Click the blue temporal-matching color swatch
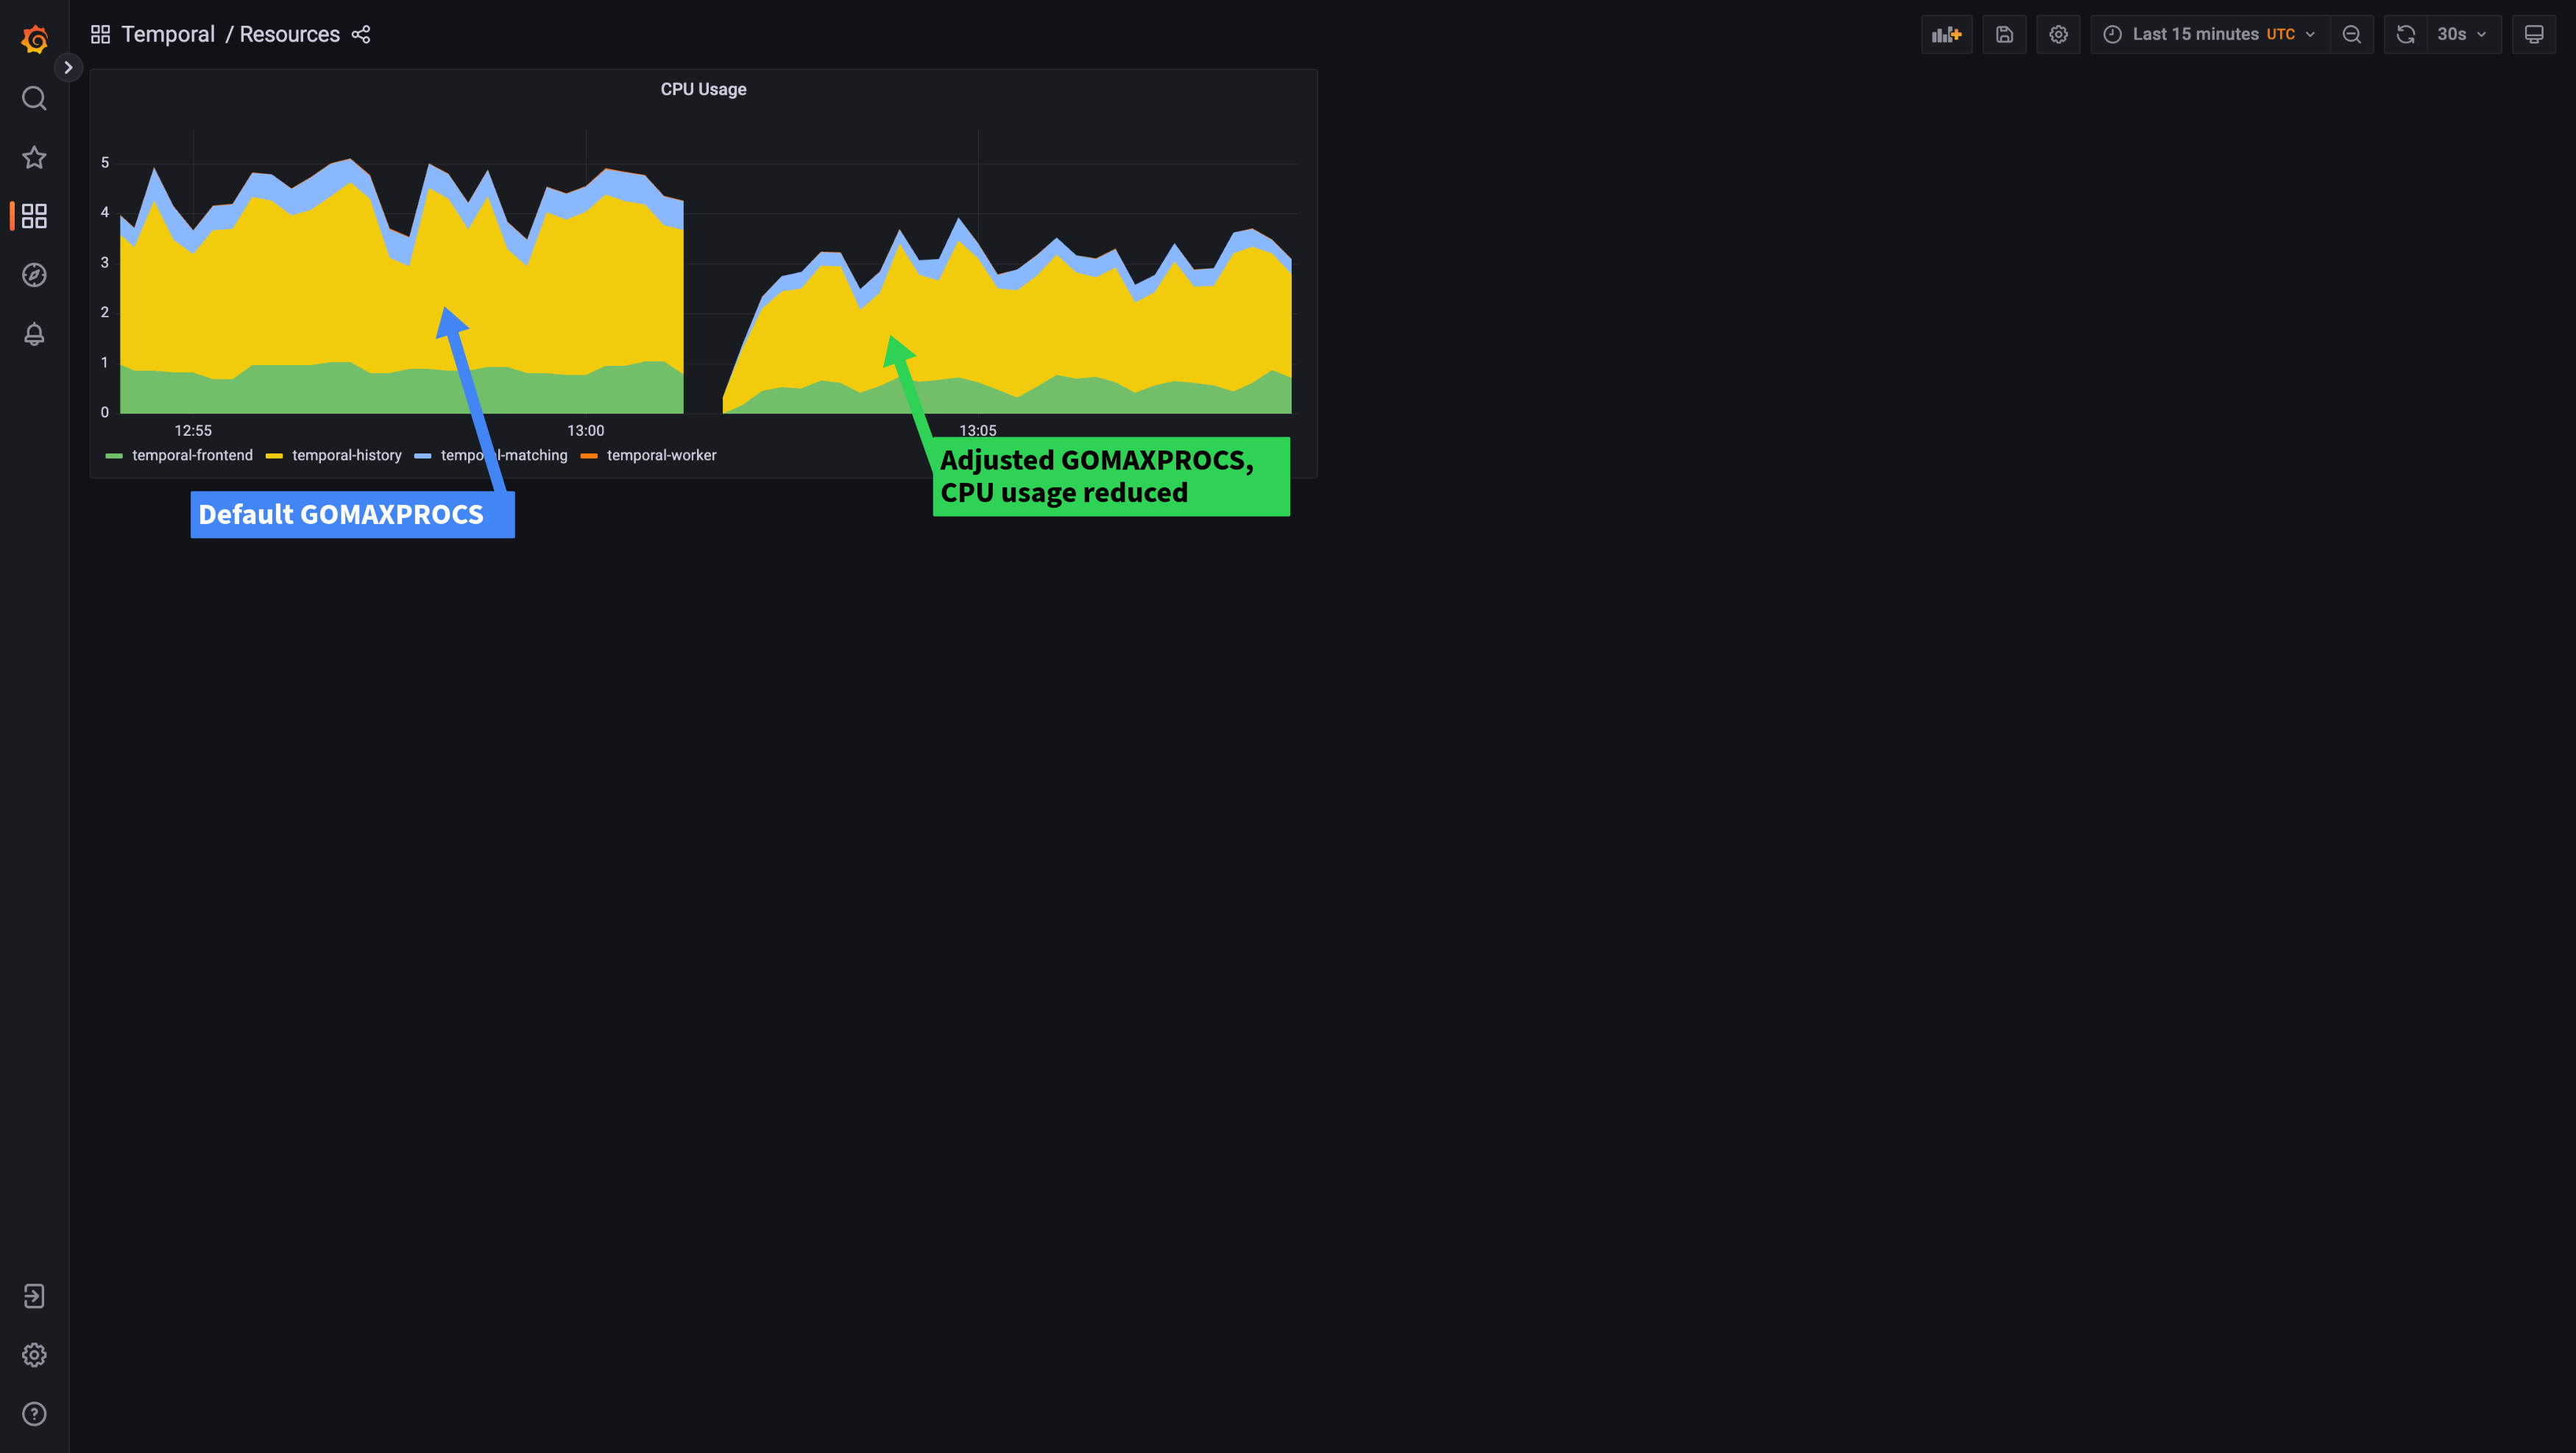This screenshot has width=2576, height=1453. coord(423,456)
